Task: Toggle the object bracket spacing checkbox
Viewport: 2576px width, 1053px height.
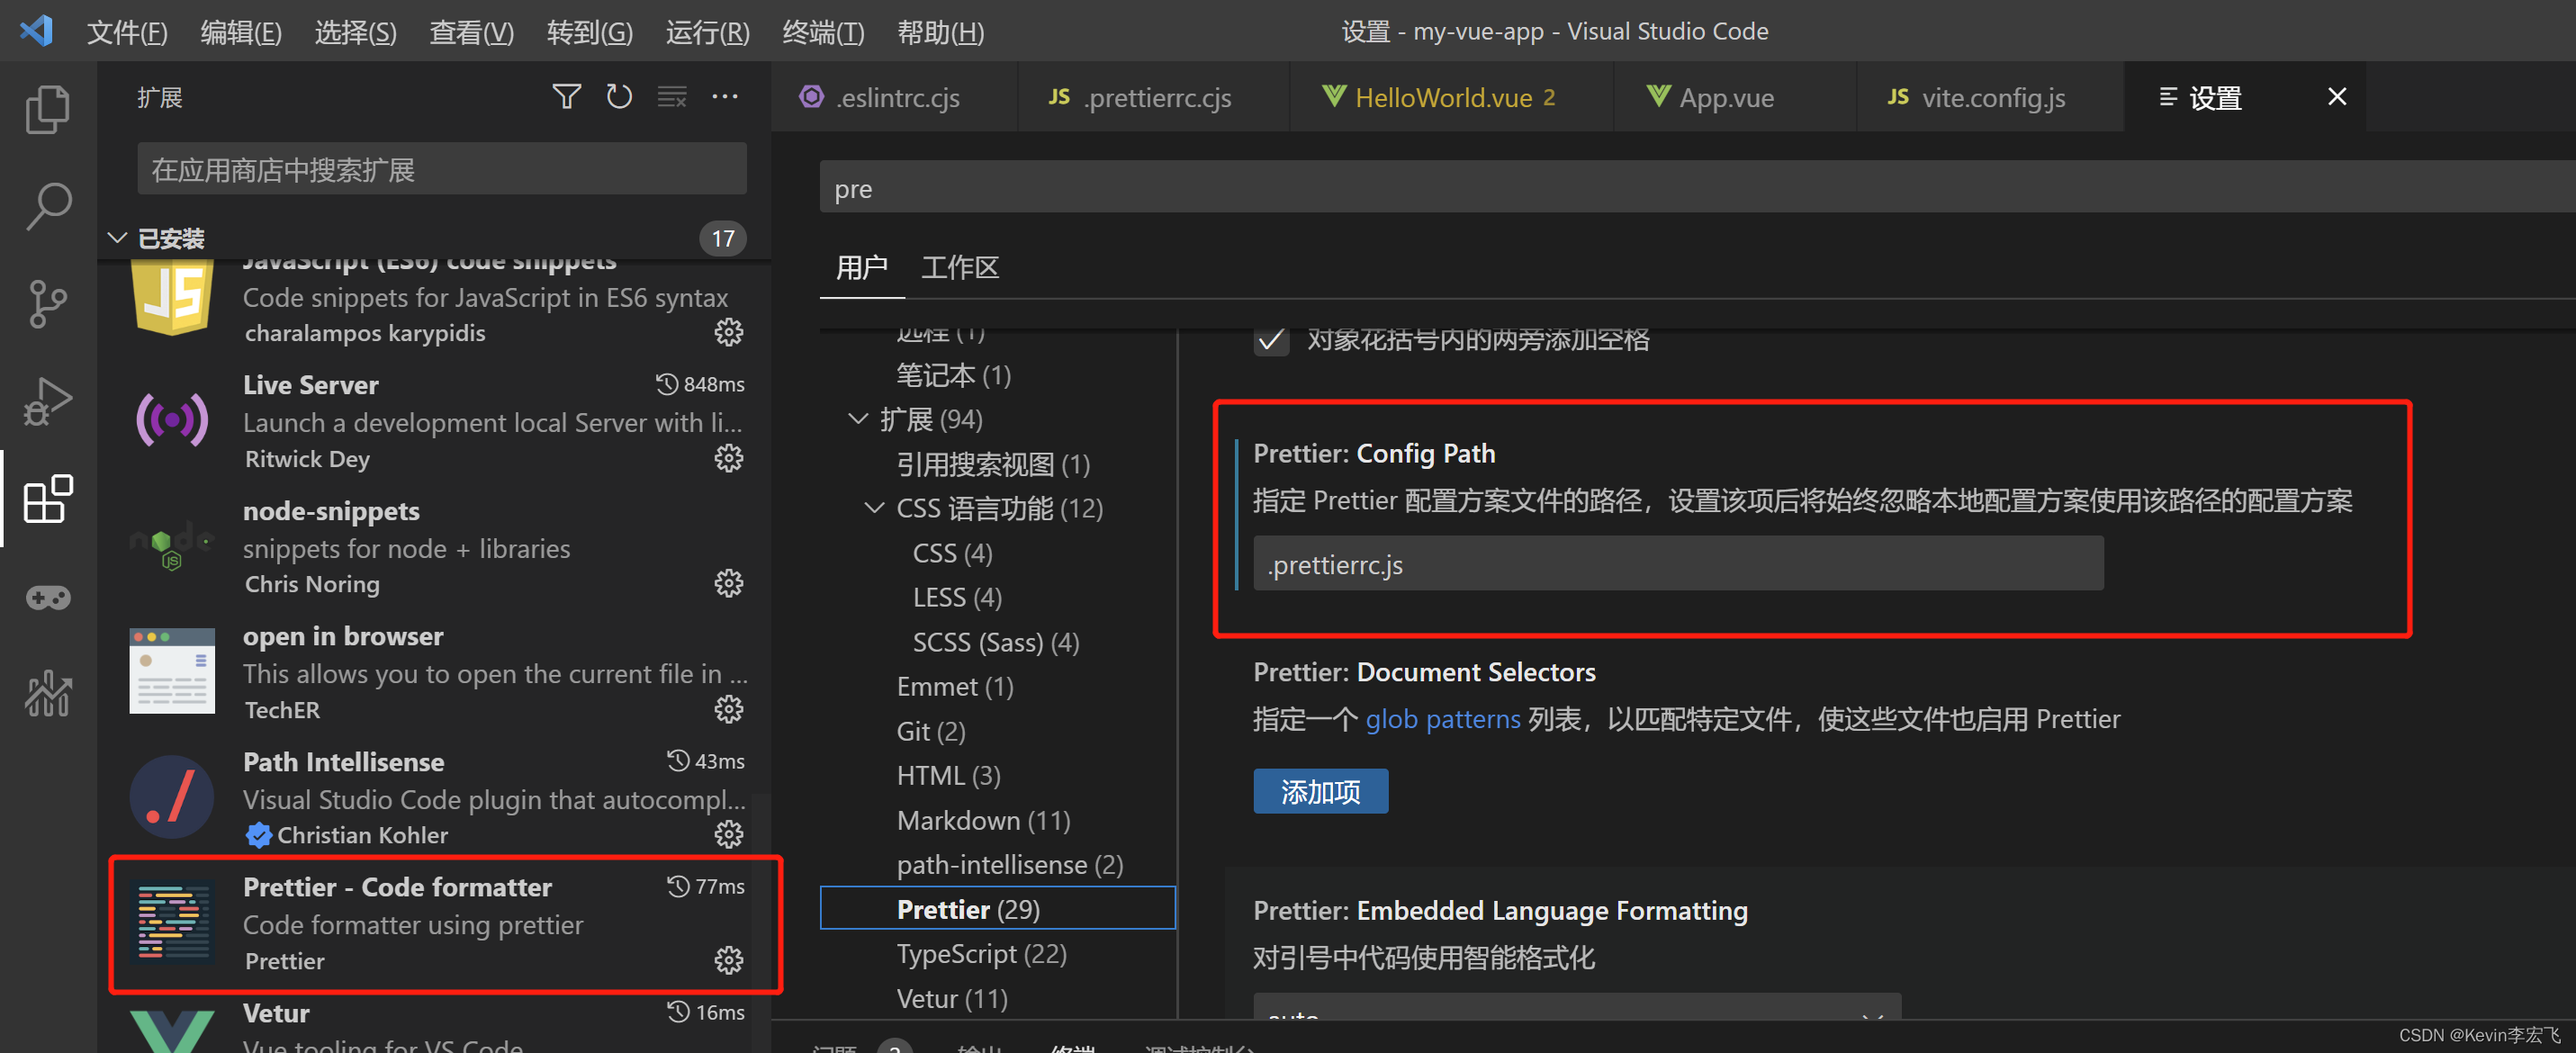Action: point(1271,340)
